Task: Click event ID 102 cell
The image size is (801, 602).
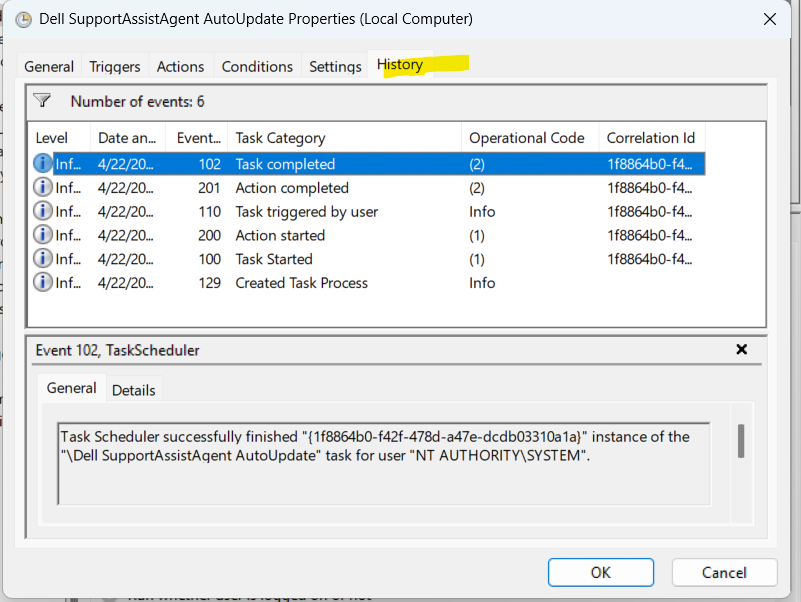Action: coord(209,164)
